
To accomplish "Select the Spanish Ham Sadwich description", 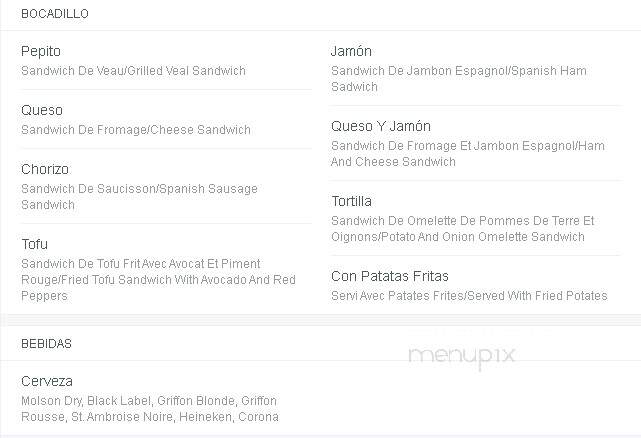I will pyautogui.click(x=459, y=79).
